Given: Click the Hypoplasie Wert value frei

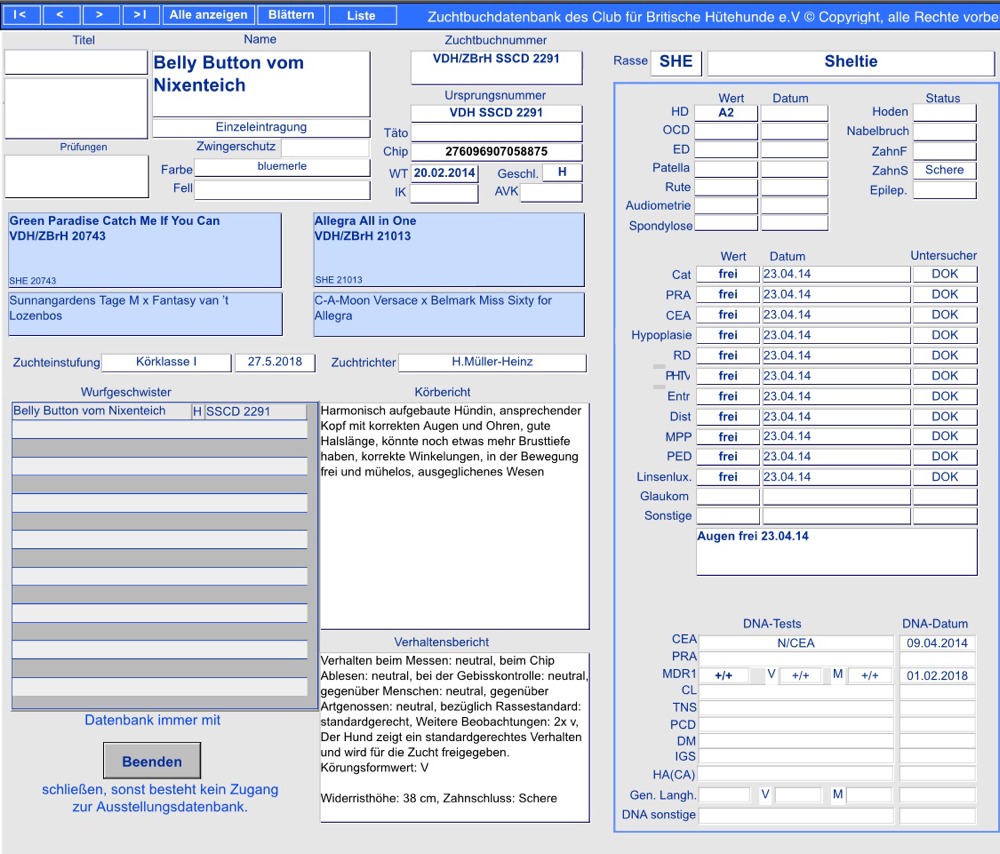Looking at the screenshot, I should click(728, 335).
